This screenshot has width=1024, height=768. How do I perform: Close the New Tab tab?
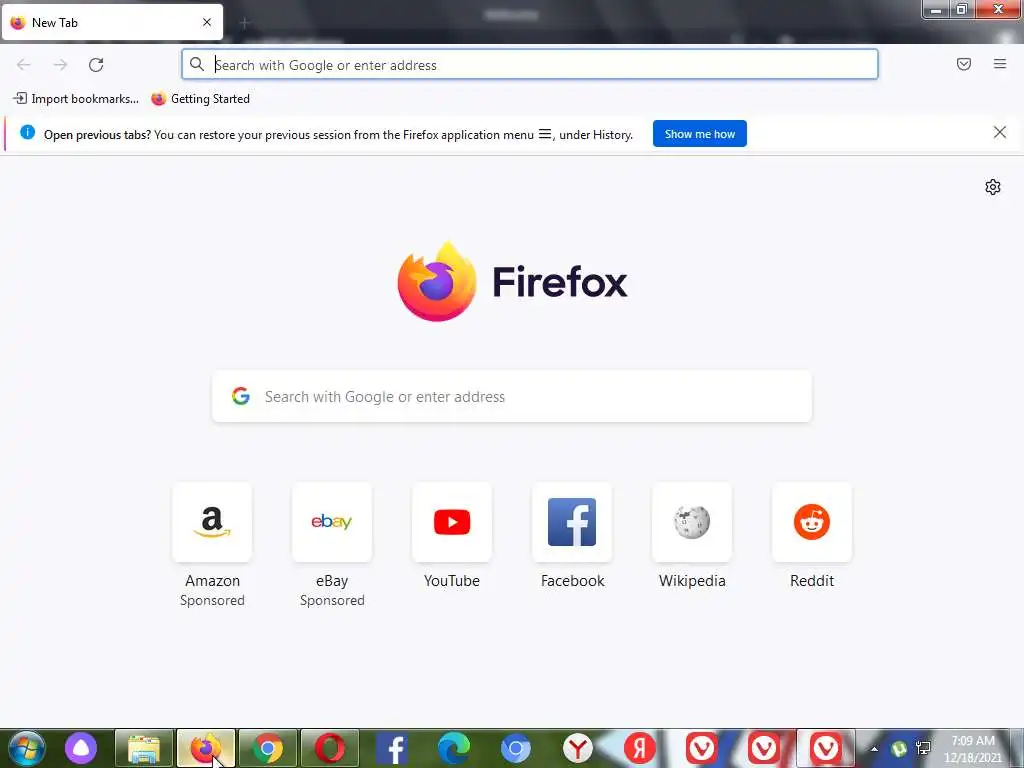click(x=207, y=22)
